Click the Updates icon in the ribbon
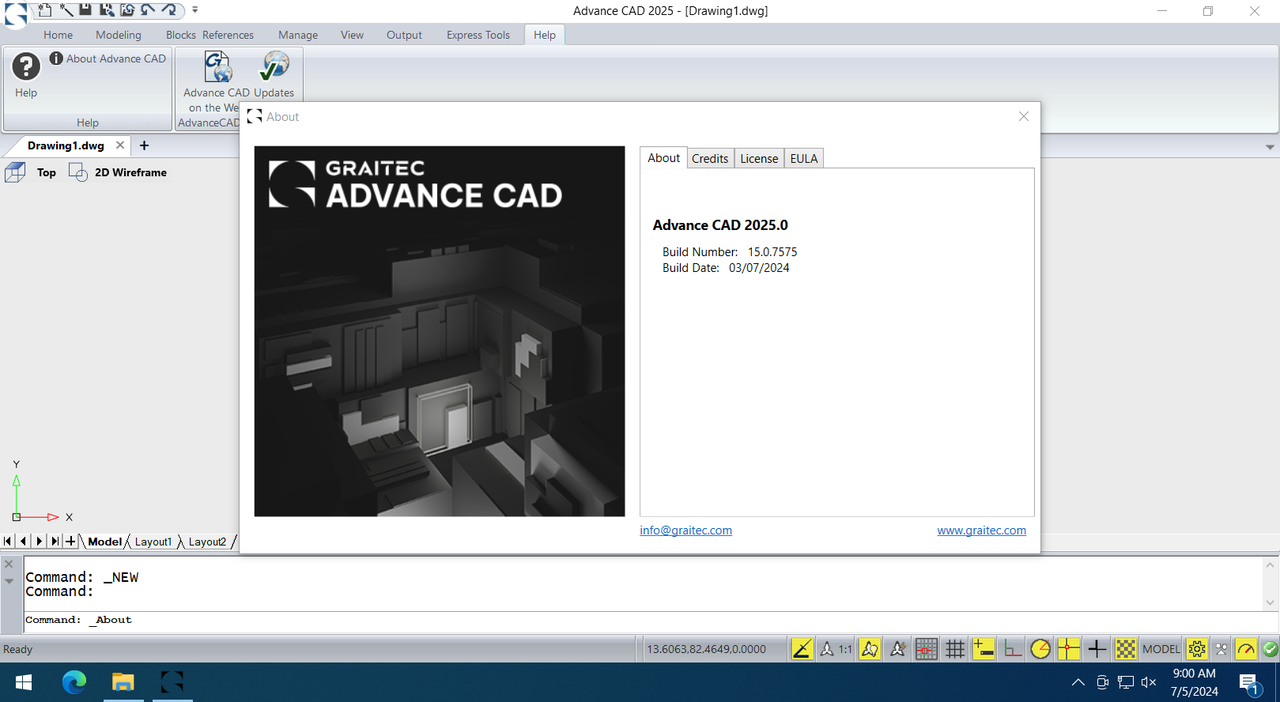The image size is (1280, 702). tap(274, 75)
